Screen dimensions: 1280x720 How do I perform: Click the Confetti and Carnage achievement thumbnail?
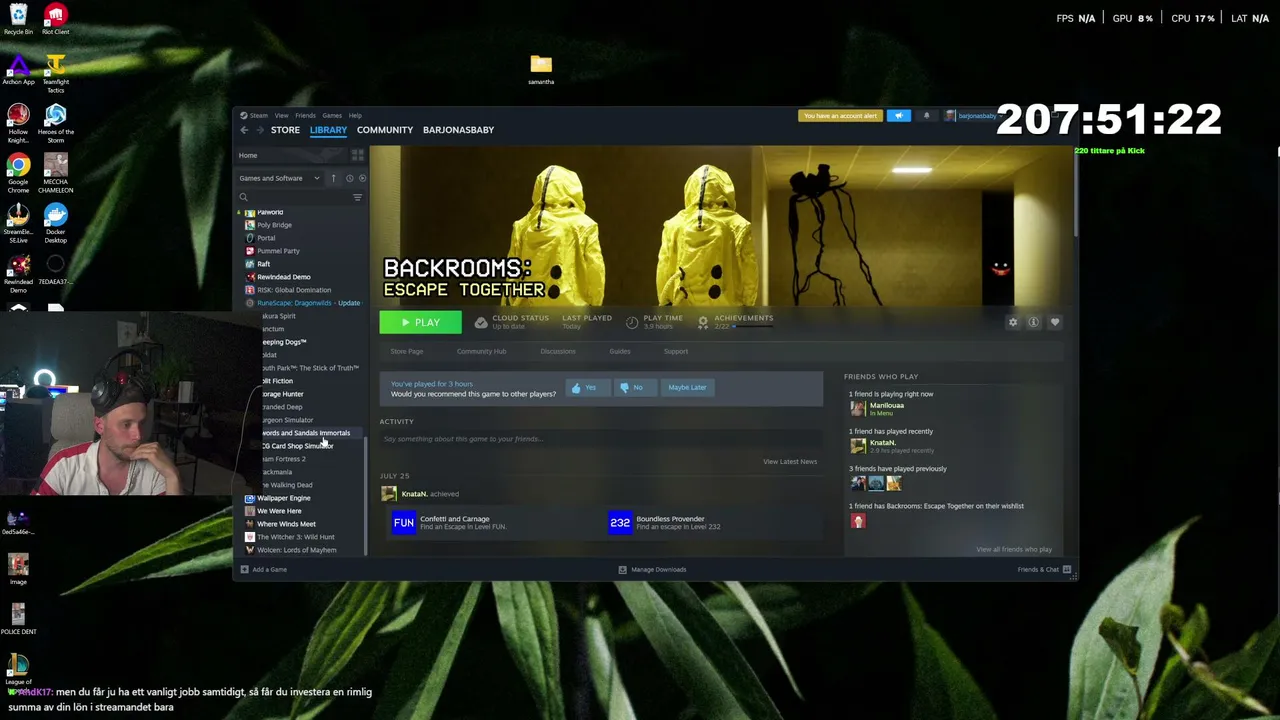coord(403,522)
